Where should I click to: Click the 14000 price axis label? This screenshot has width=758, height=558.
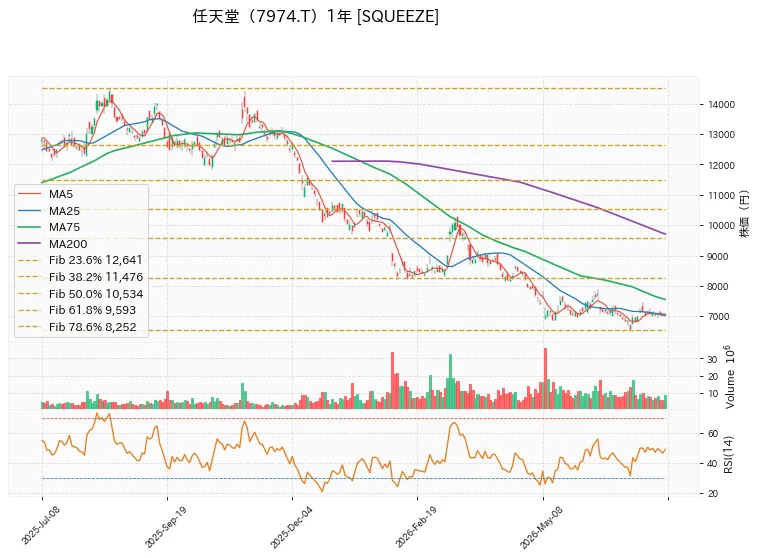[x=722, y=104]
